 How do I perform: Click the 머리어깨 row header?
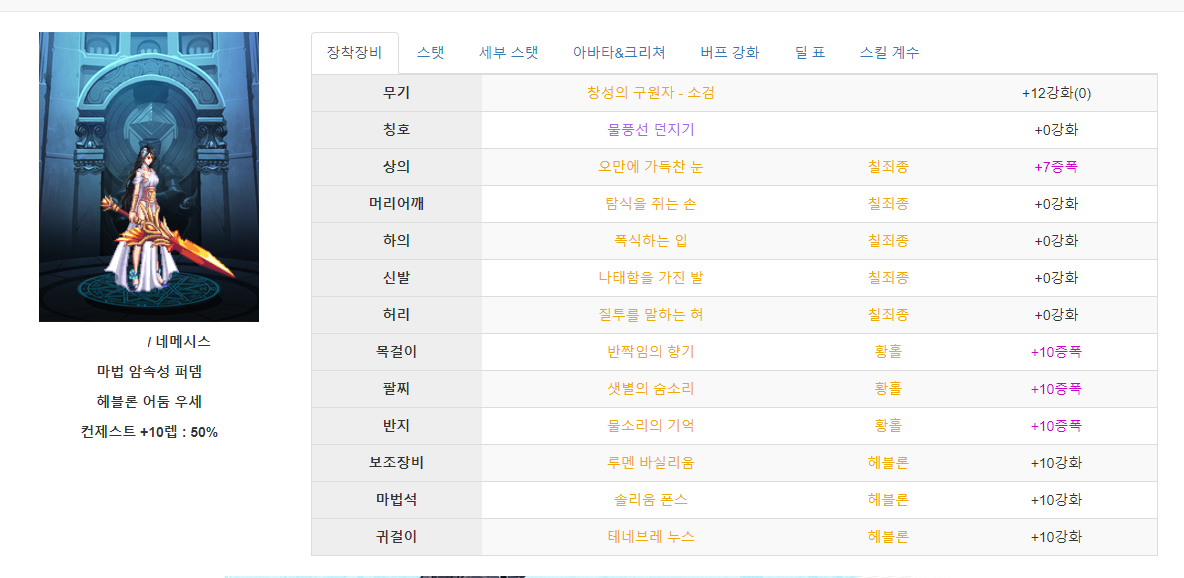(396, 204)
